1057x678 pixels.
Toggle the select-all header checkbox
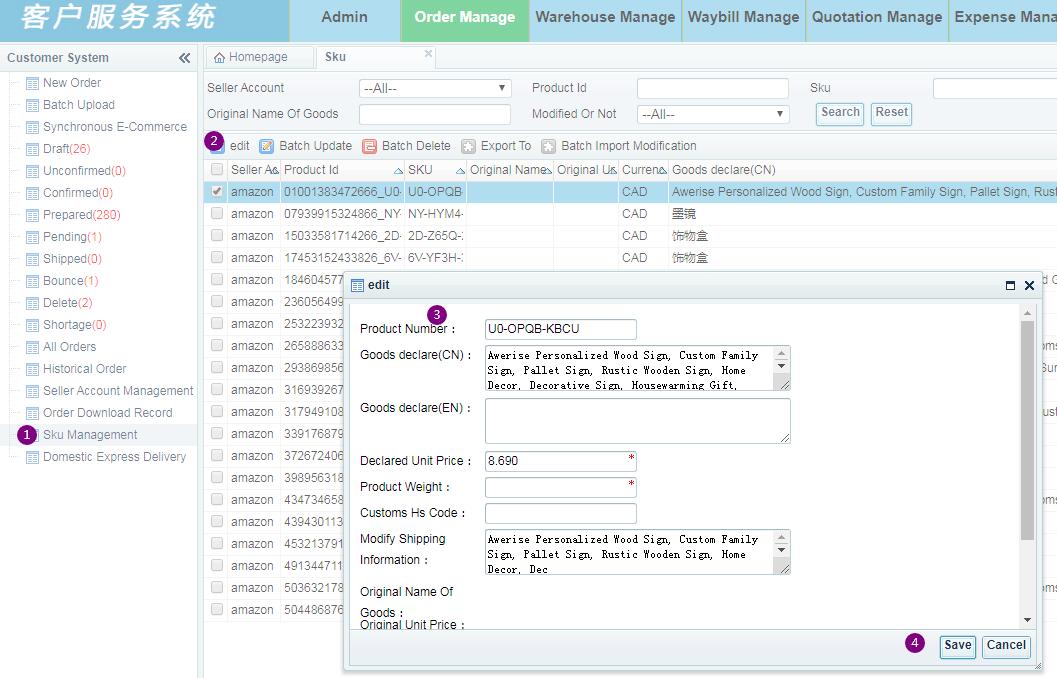coord(216,169)
